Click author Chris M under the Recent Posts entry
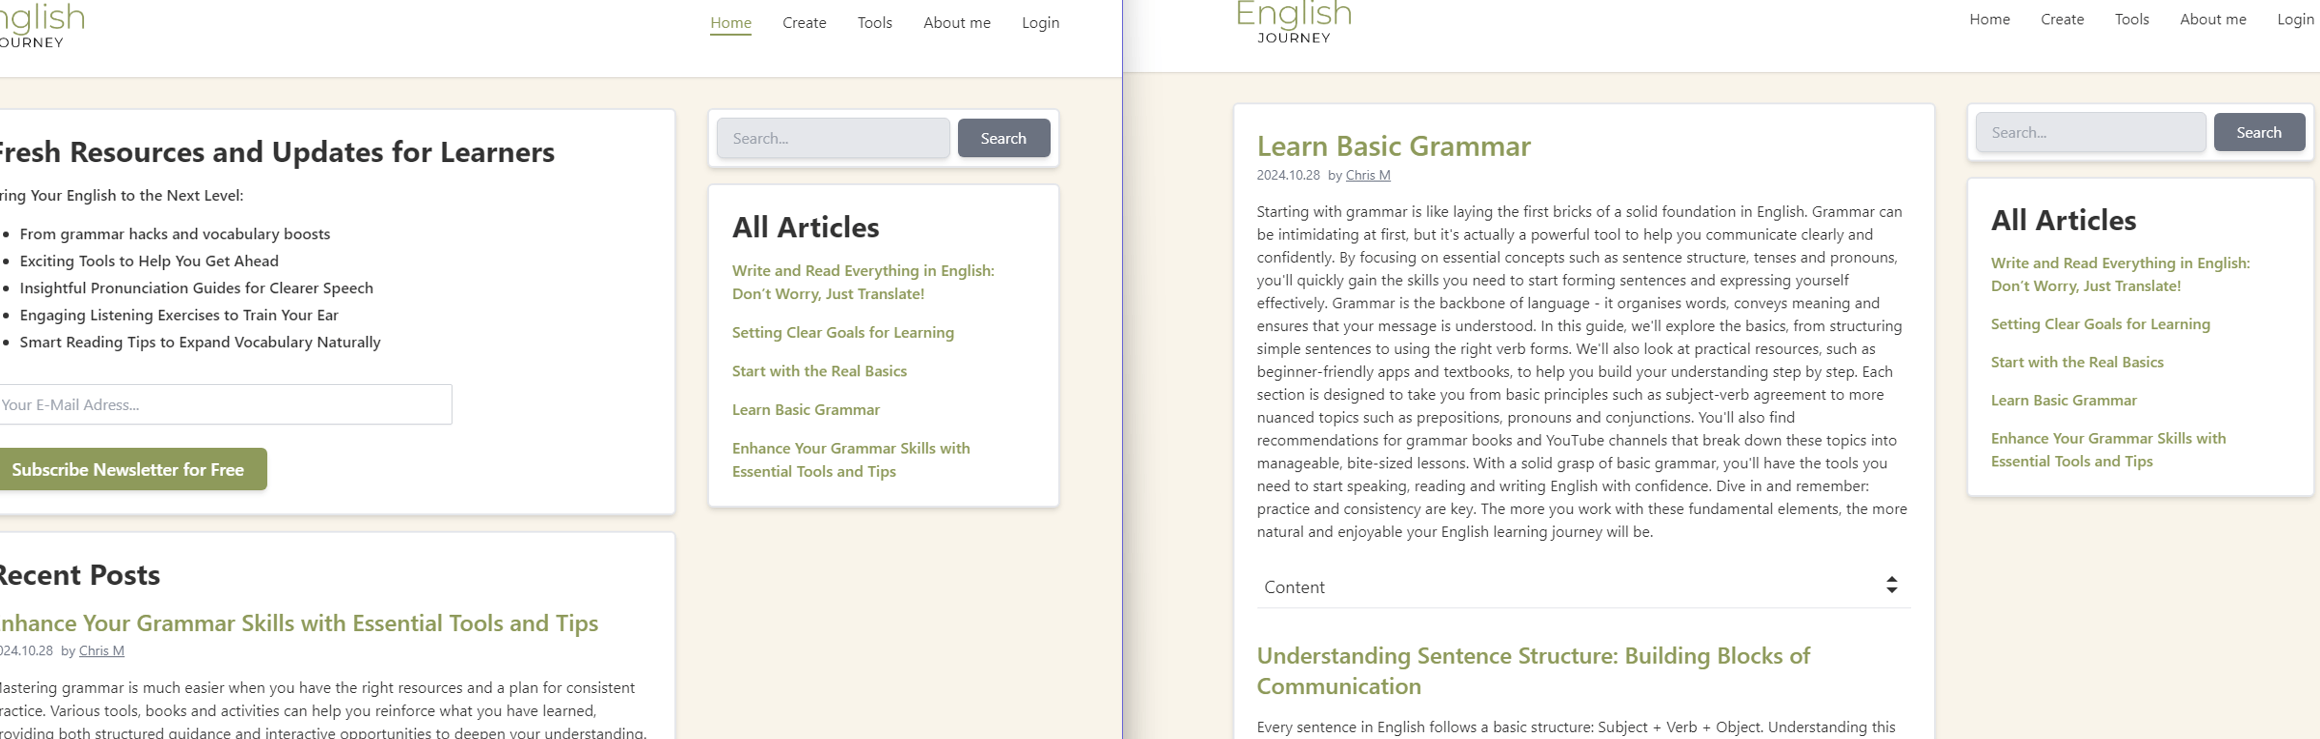This screenshot has width=2320, height=739. (101, 650)
